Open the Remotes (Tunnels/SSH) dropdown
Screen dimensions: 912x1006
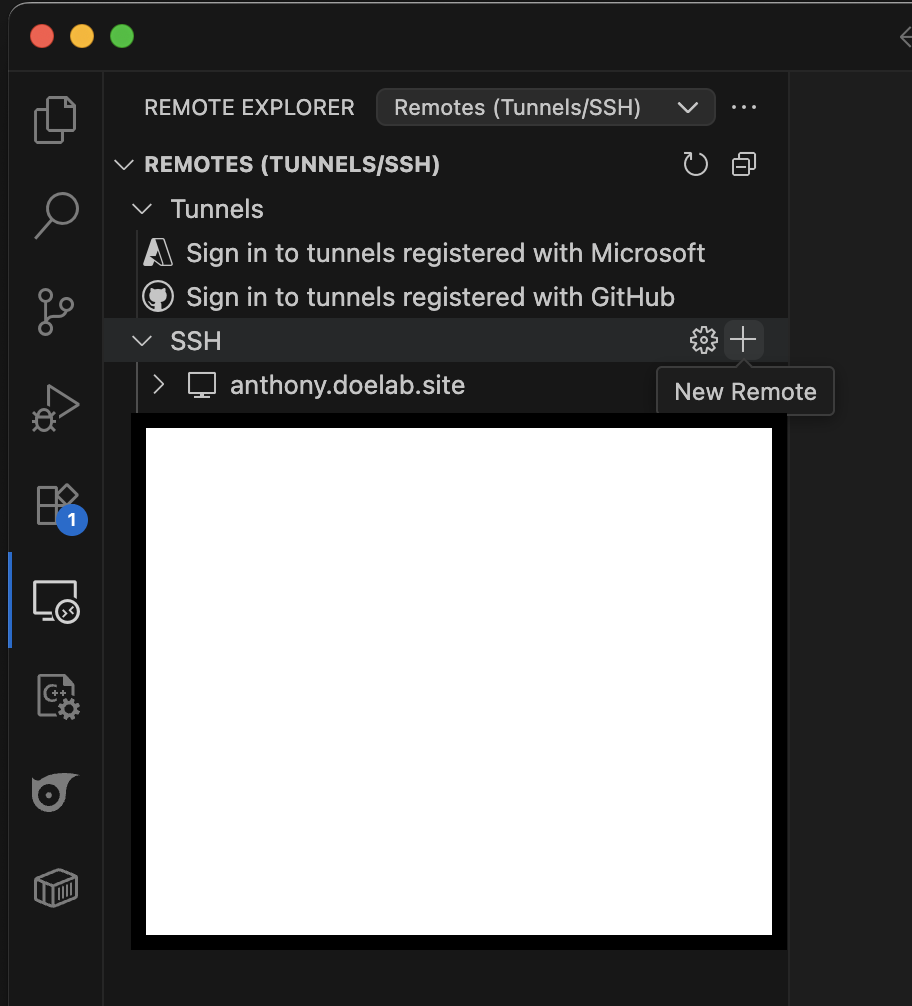tap(546, 107)
